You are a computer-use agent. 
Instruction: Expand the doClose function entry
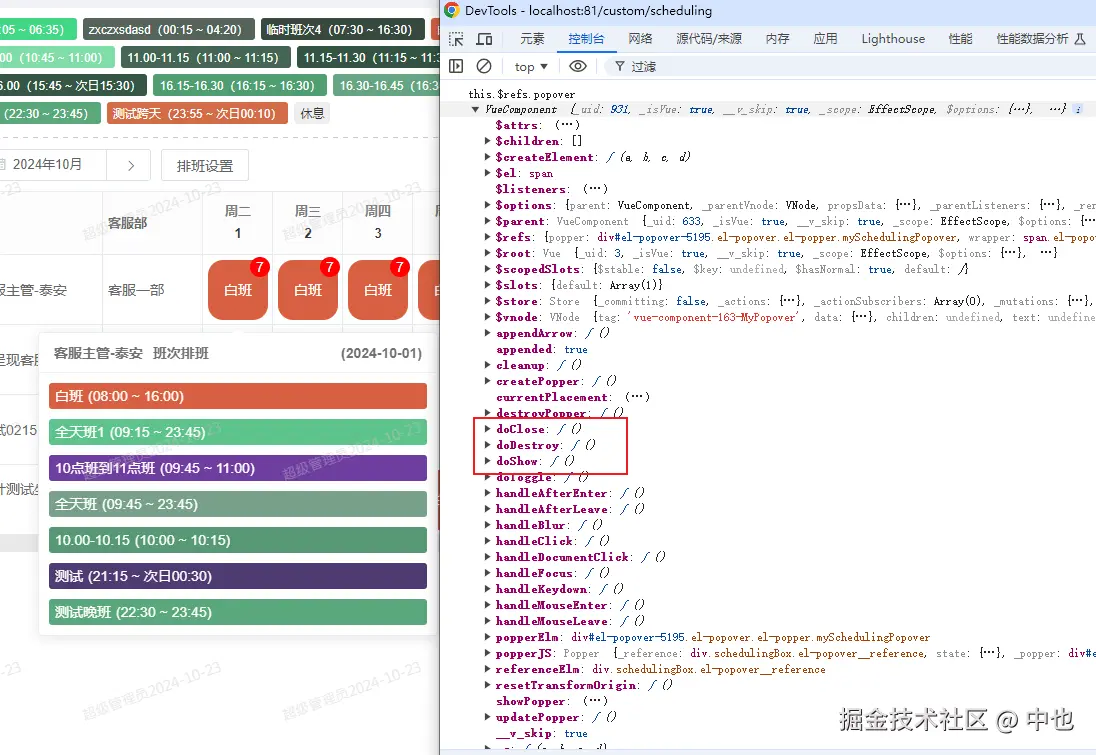tap(487, 429)
